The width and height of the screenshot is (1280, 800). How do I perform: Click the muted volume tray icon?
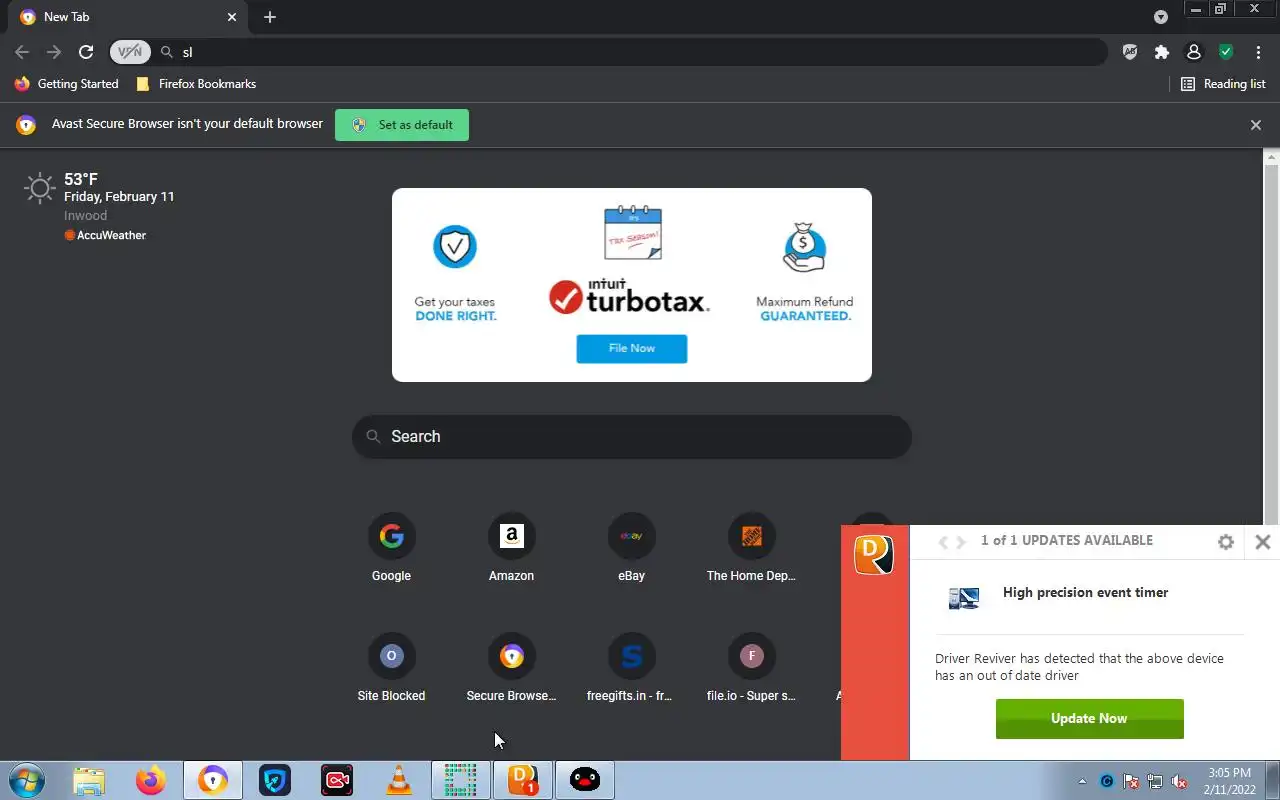(1180, 782)
